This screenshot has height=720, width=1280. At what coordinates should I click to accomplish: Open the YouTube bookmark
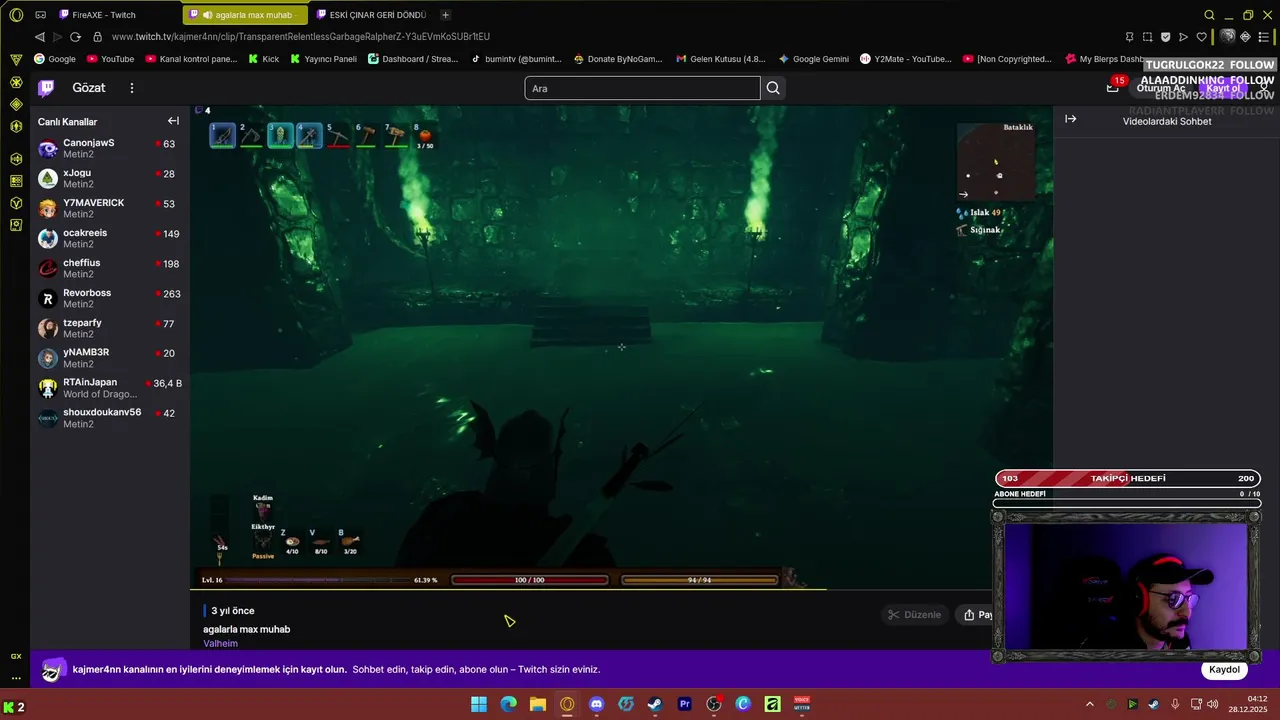pos(110,59)
